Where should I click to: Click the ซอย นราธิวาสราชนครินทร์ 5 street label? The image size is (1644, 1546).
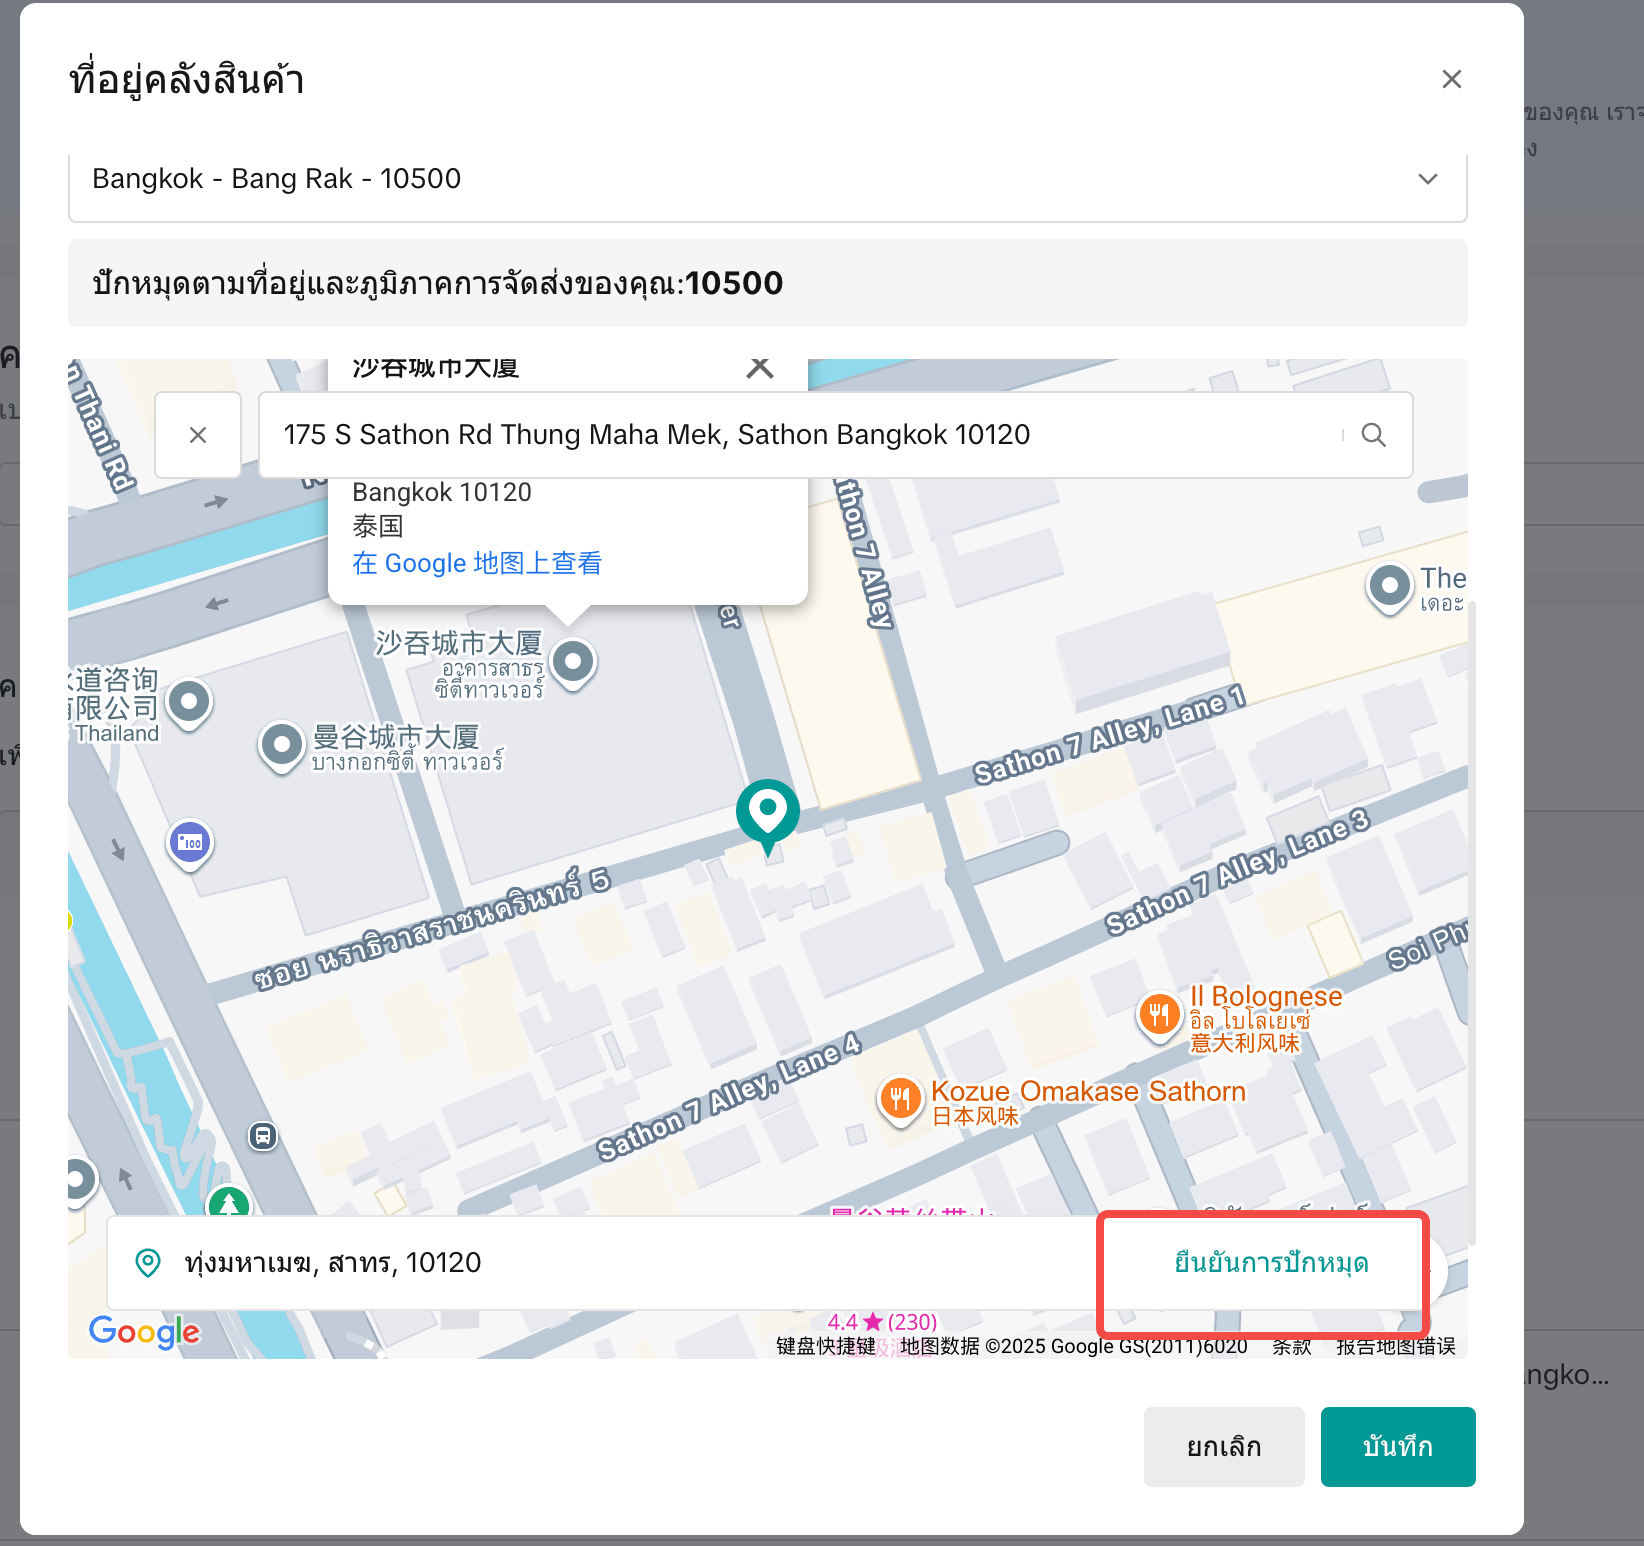click(x=431, y=929)
